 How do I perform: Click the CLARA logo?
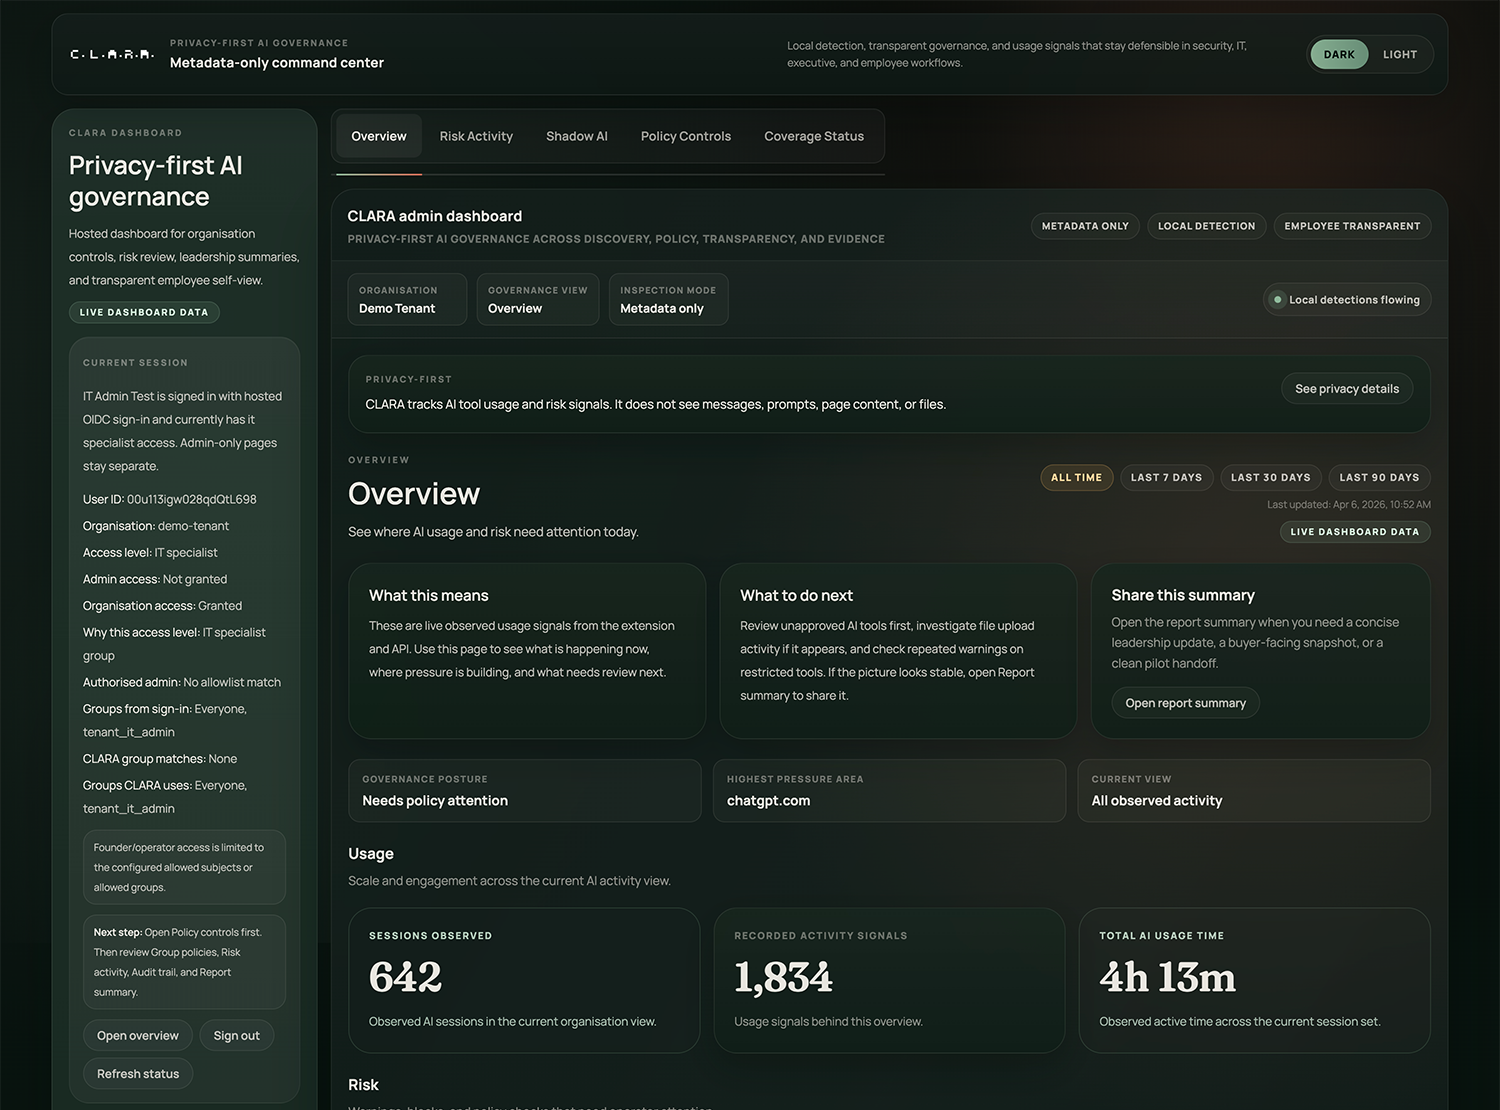(111, 54)
